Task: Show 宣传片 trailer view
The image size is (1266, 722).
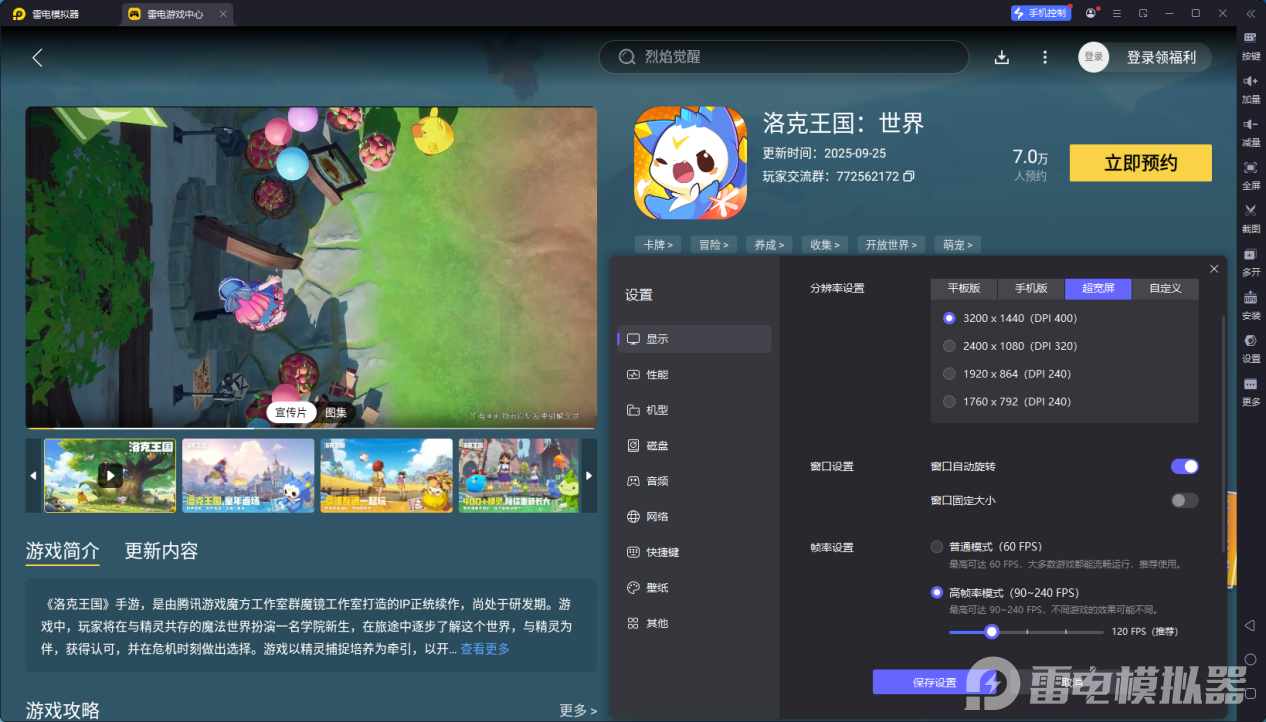Action: [x=291, y=412]
